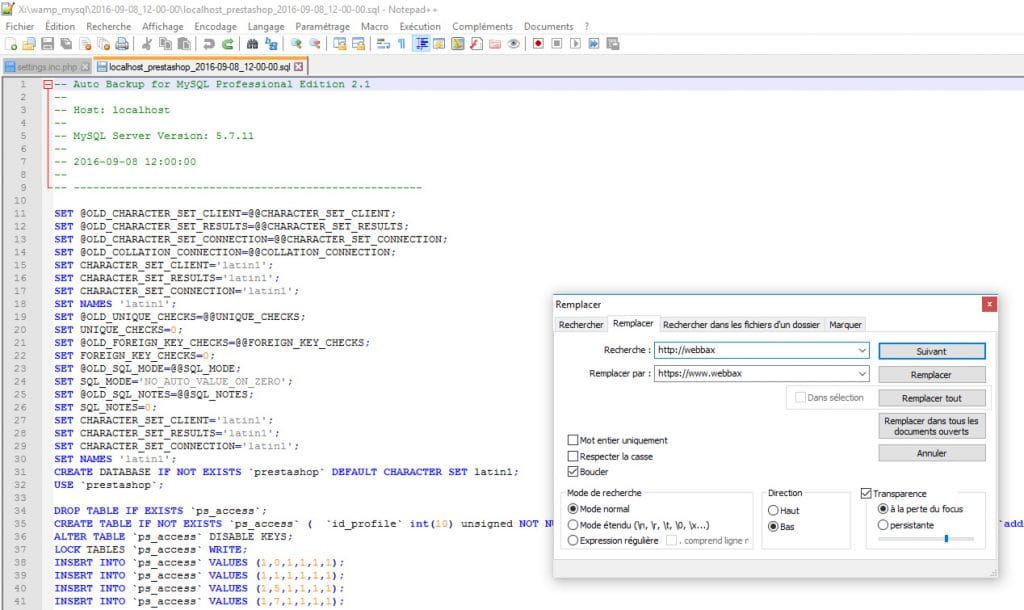Zoom out using the magnifier minus icon
This screenshot has width=1024, height=610.
(x=315, y=44)
